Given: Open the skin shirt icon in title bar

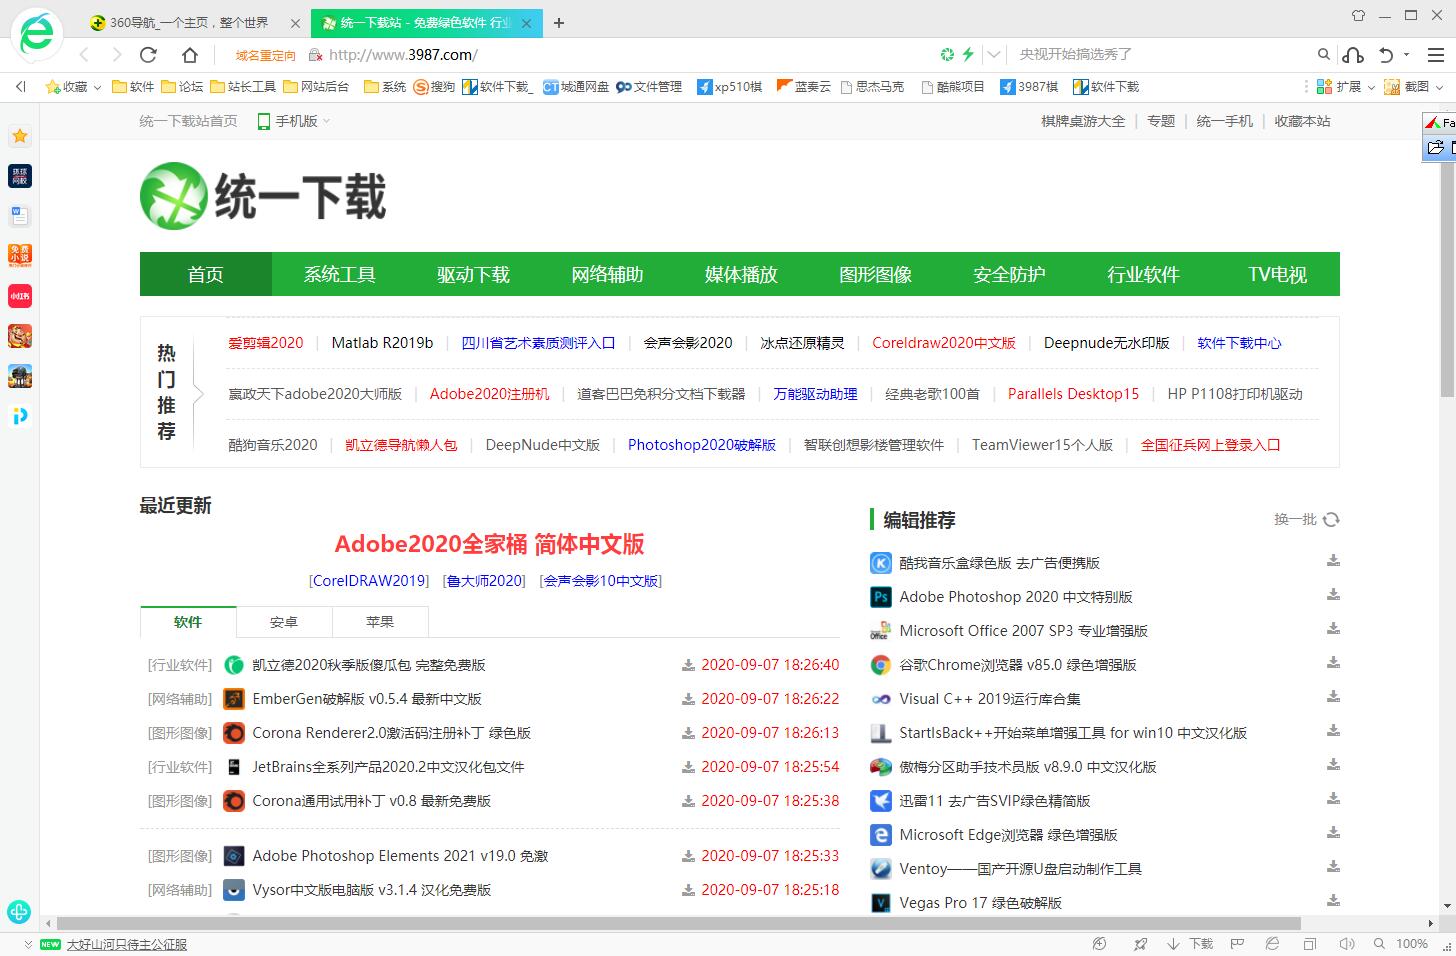Looking at the screenshot, I should point(1358,15).
